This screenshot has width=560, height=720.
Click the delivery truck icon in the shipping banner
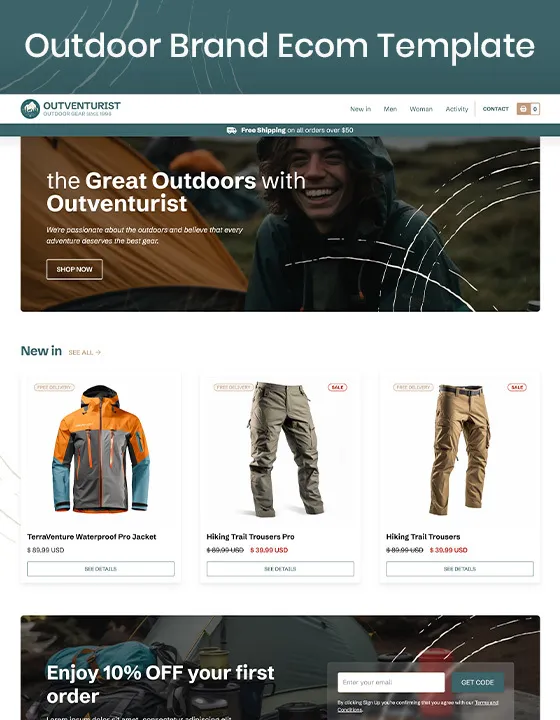[x=232, y=130]
